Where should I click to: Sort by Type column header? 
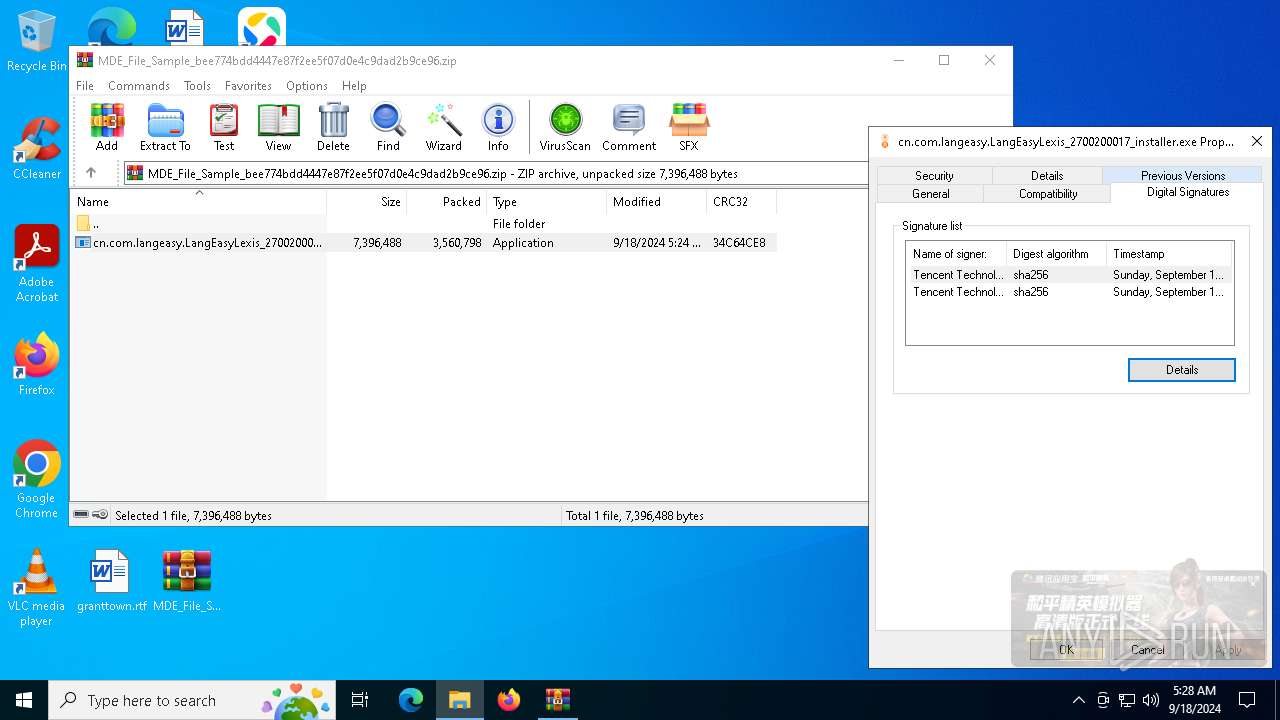(x=547, y=201)
